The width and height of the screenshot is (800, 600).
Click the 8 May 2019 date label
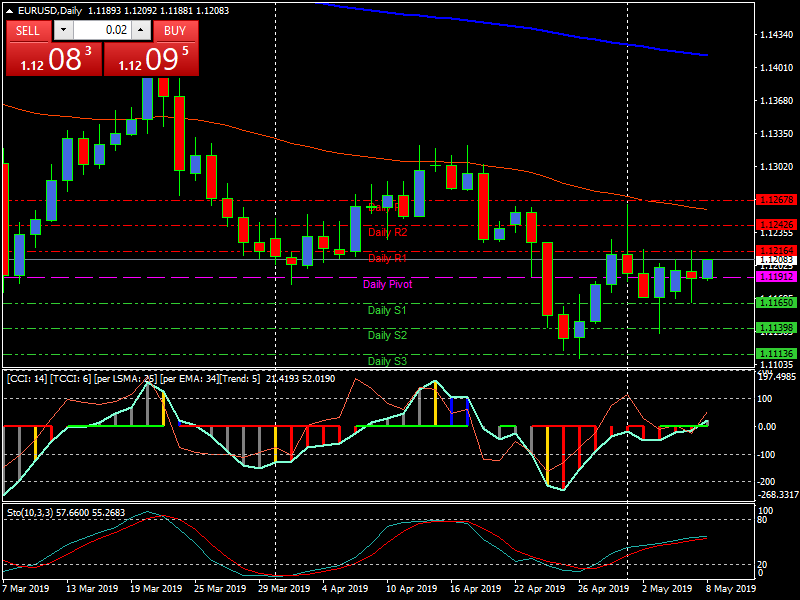pyautogui.click(x=732, y=590)
